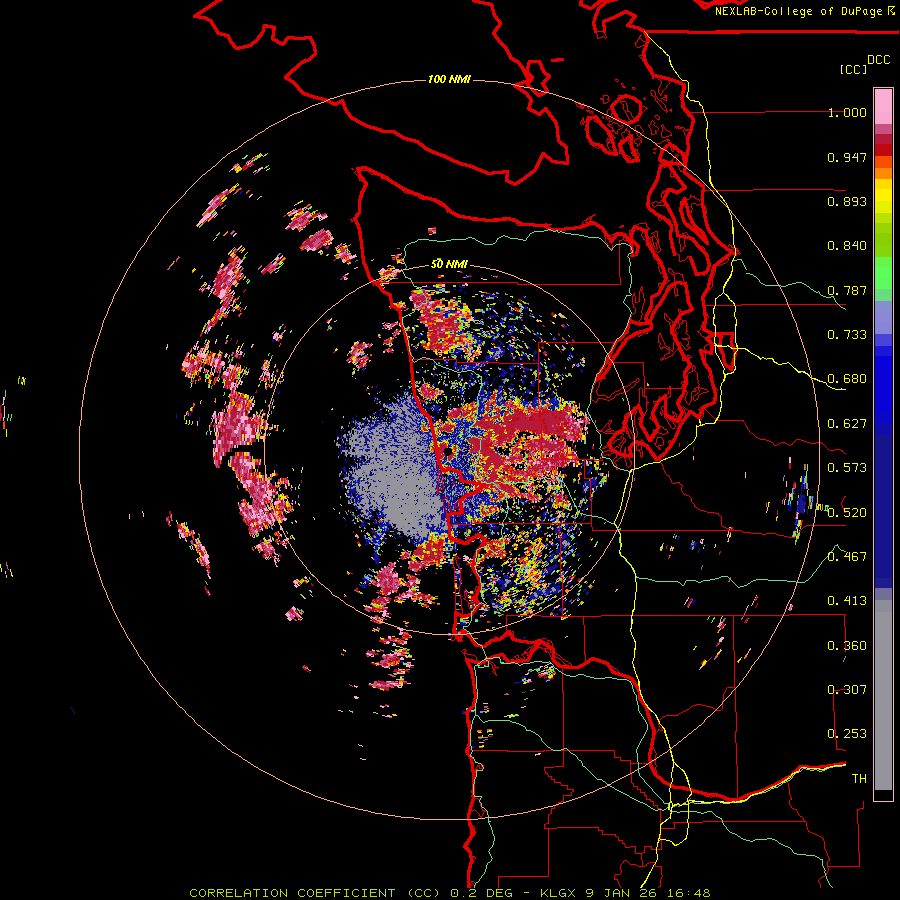Screen dimensions: 900x900
Task: Click the 50 NMI range ring label
Action: pyautogui.click(x=449, y=264)
